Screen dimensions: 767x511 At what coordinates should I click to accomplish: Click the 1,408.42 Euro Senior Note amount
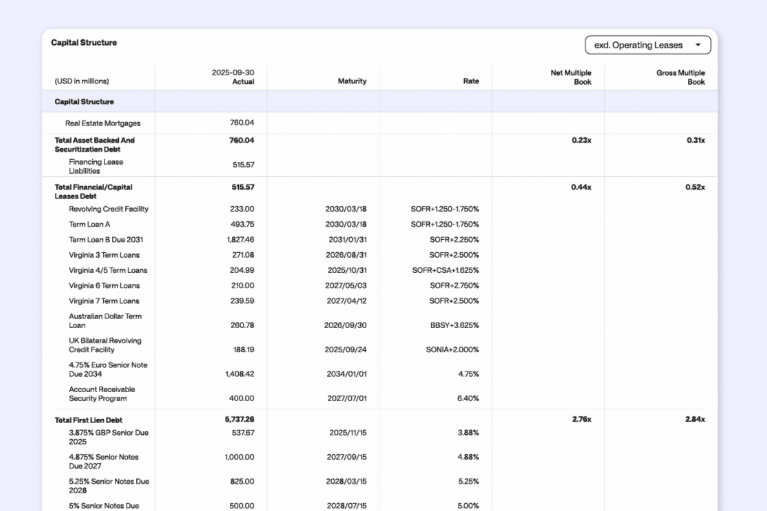239,374
